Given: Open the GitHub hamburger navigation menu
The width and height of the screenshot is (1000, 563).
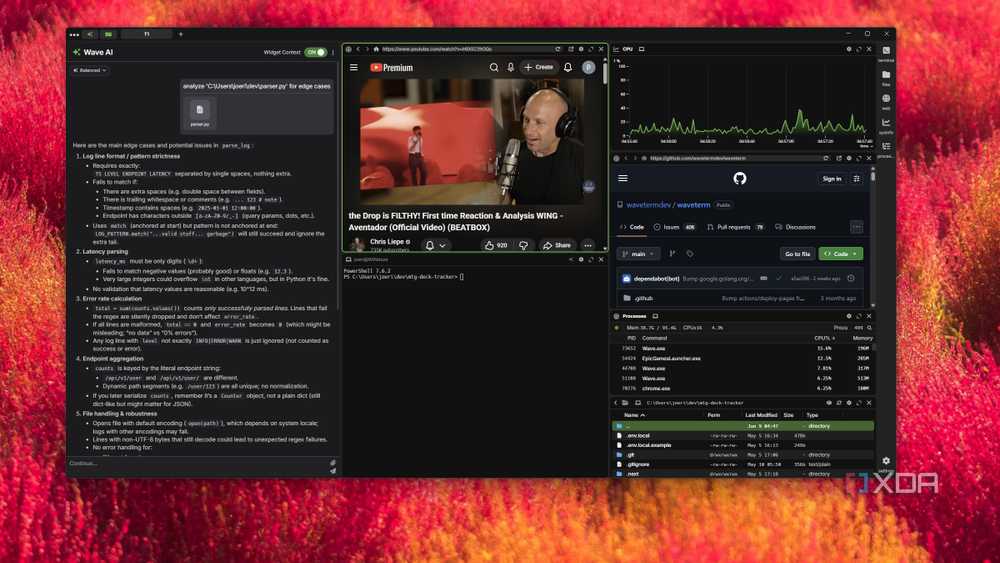Looking at the screenshot, I should (623, 179).
